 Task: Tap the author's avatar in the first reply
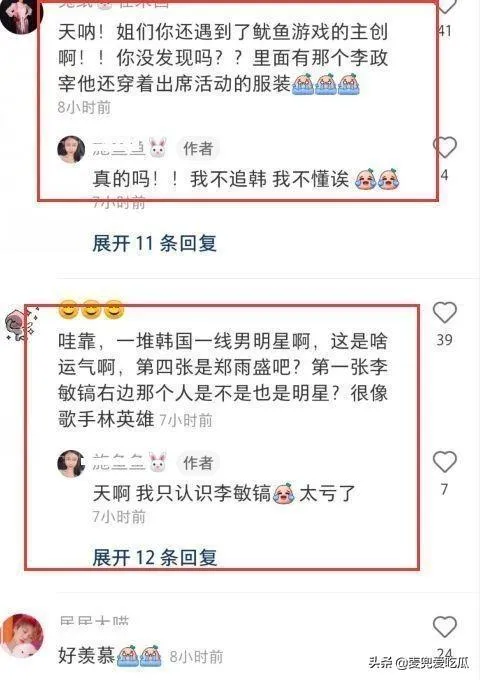click(71, 149)
